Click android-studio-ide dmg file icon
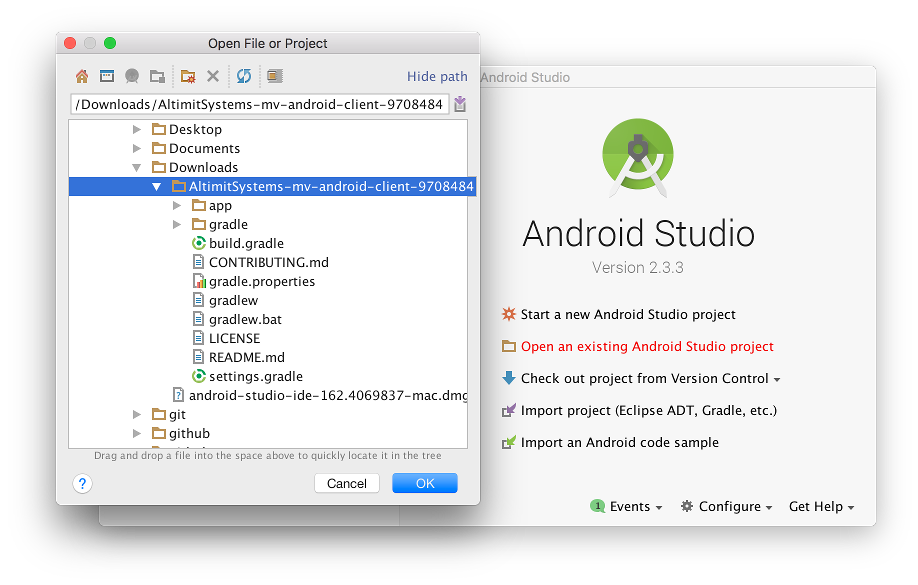Viewport: 918px width, 585px height. click(x=179, y=395)
